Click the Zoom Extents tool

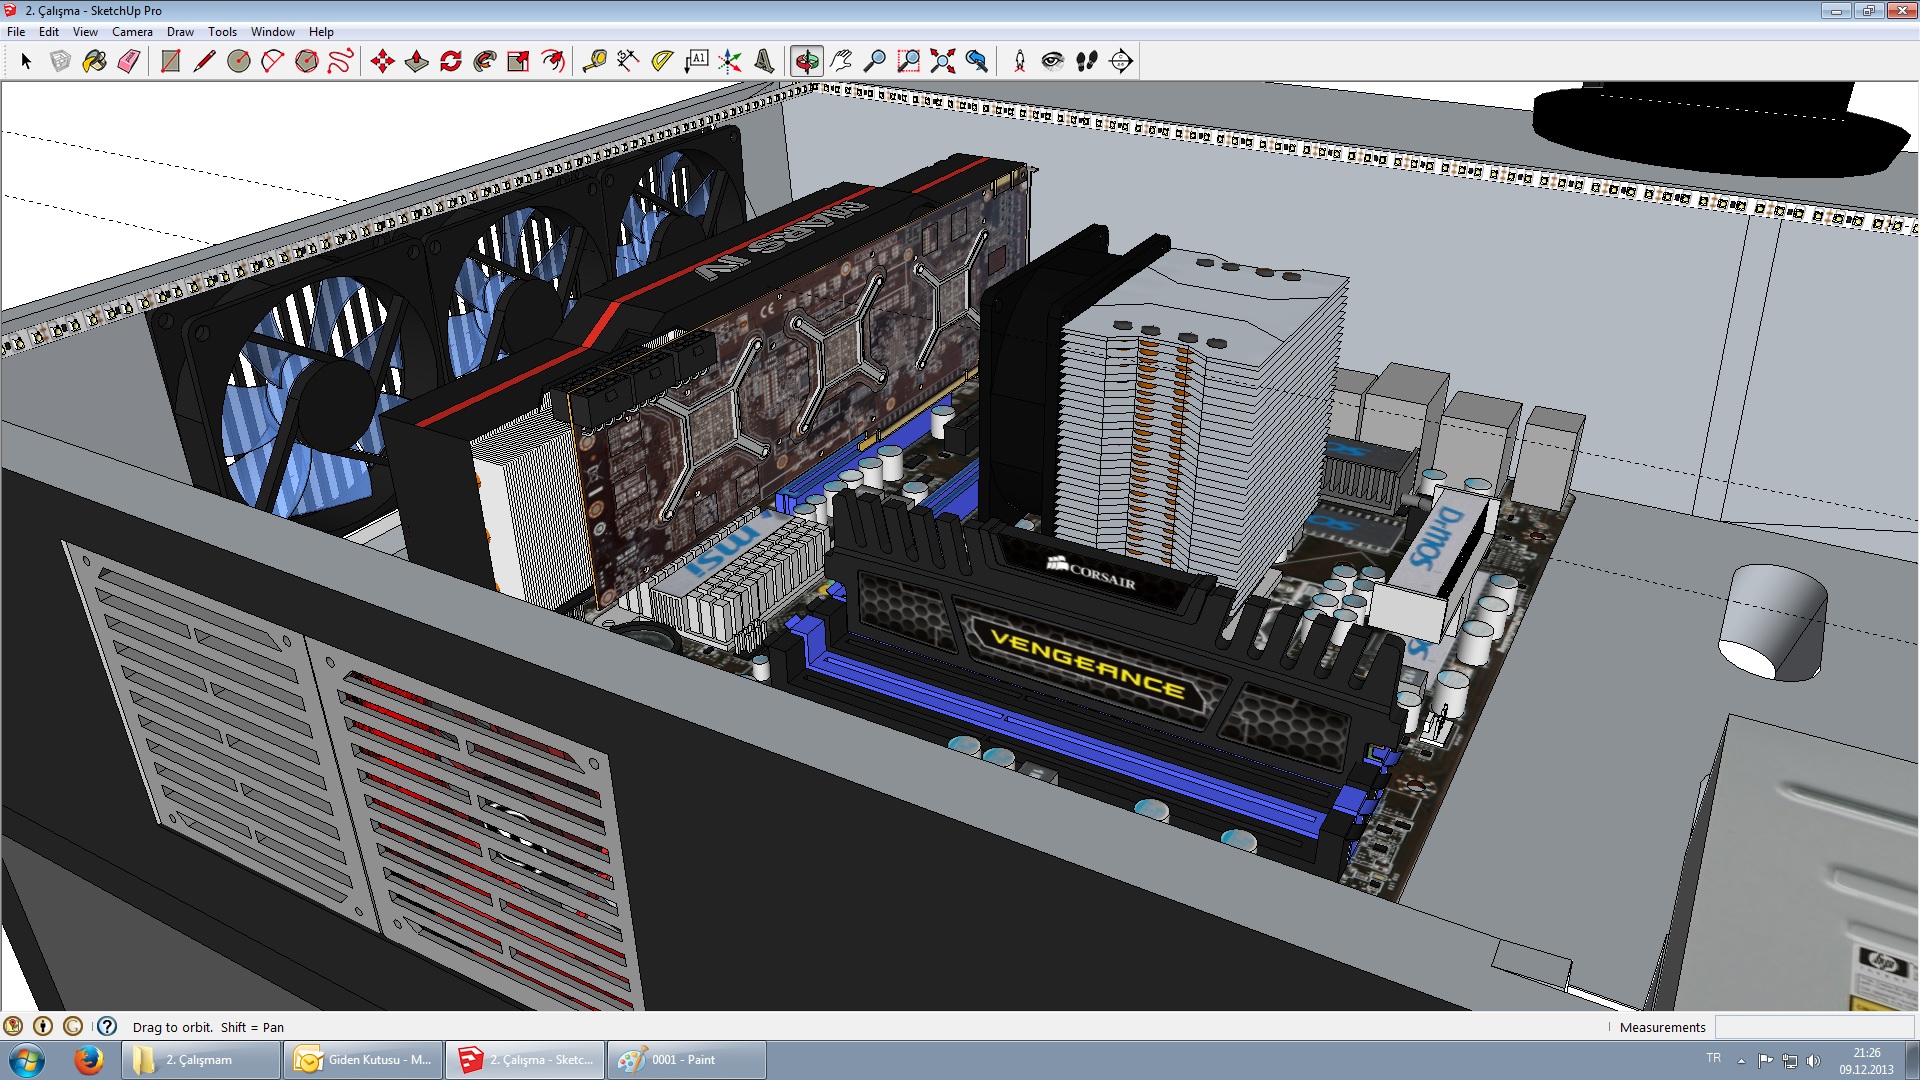click(x=943, y=61)
